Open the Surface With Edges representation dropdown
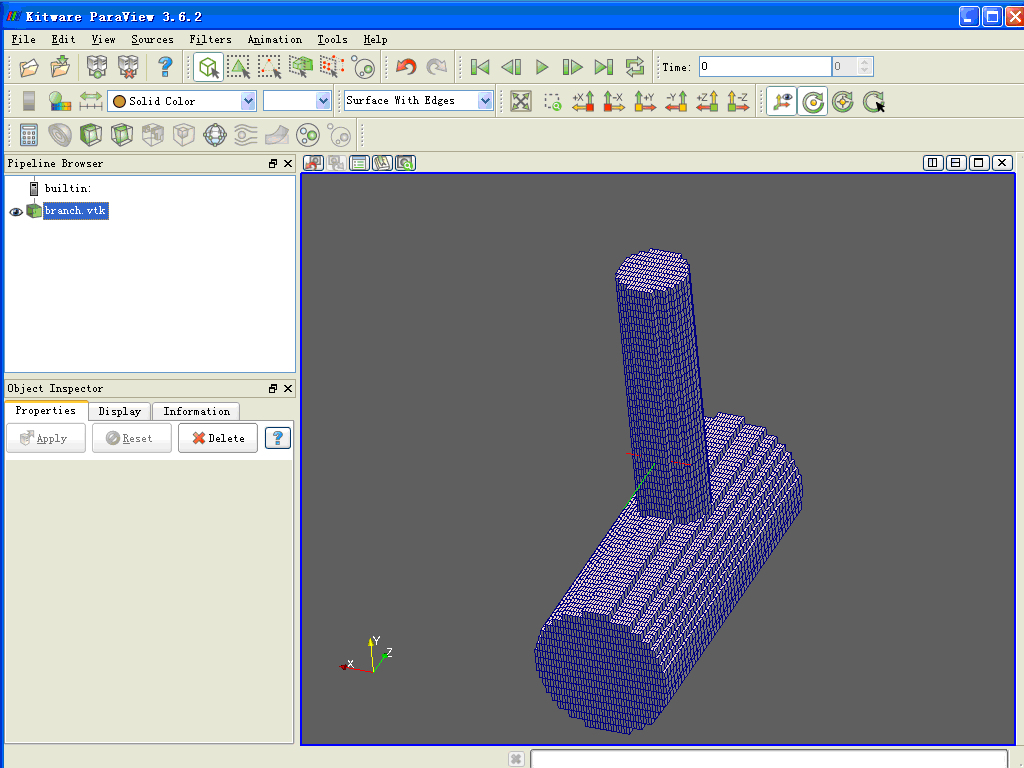1024x768 pixels. click(418, 101)
